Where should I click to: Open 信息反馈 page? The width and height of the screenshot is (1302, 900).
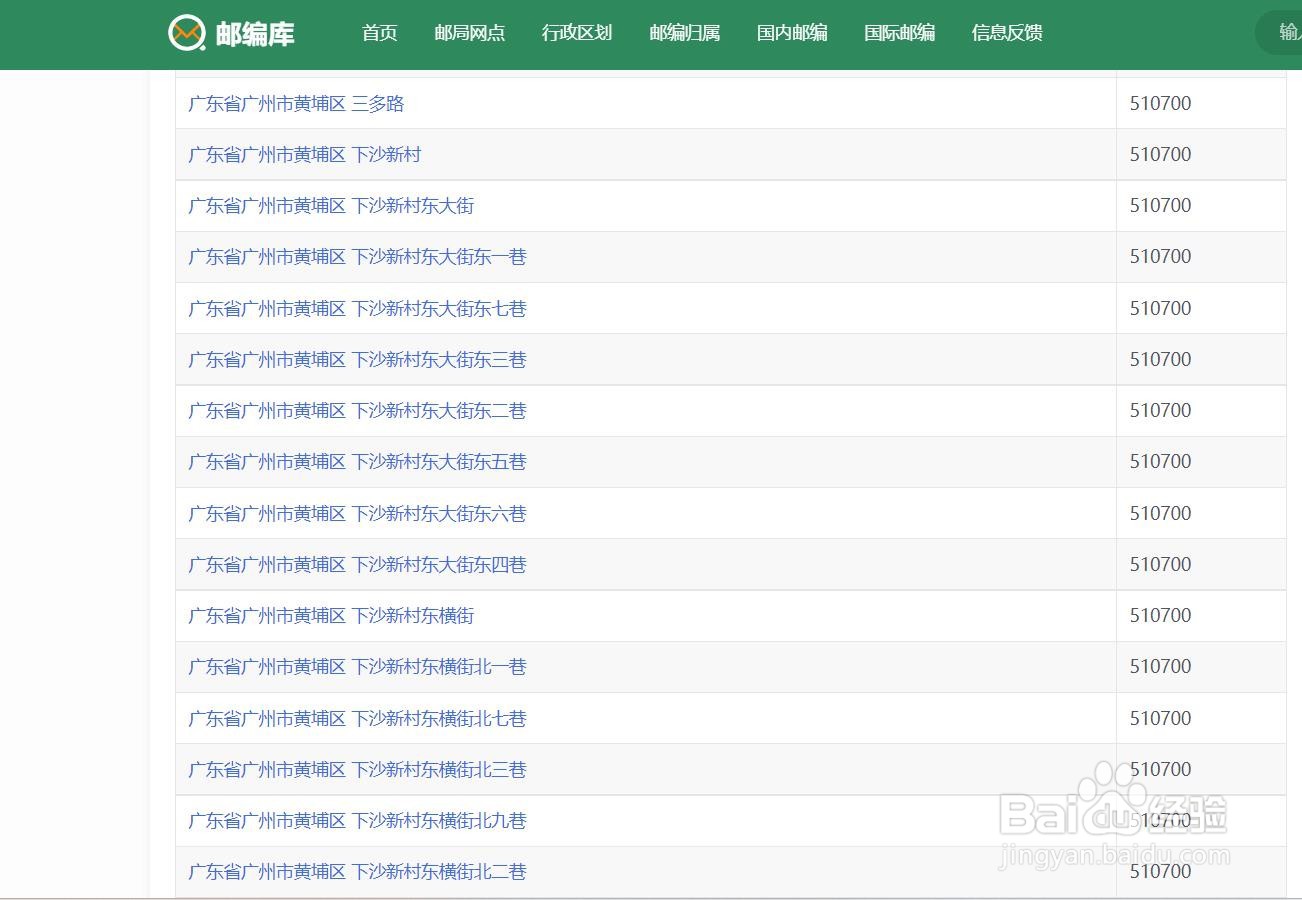1007,33
